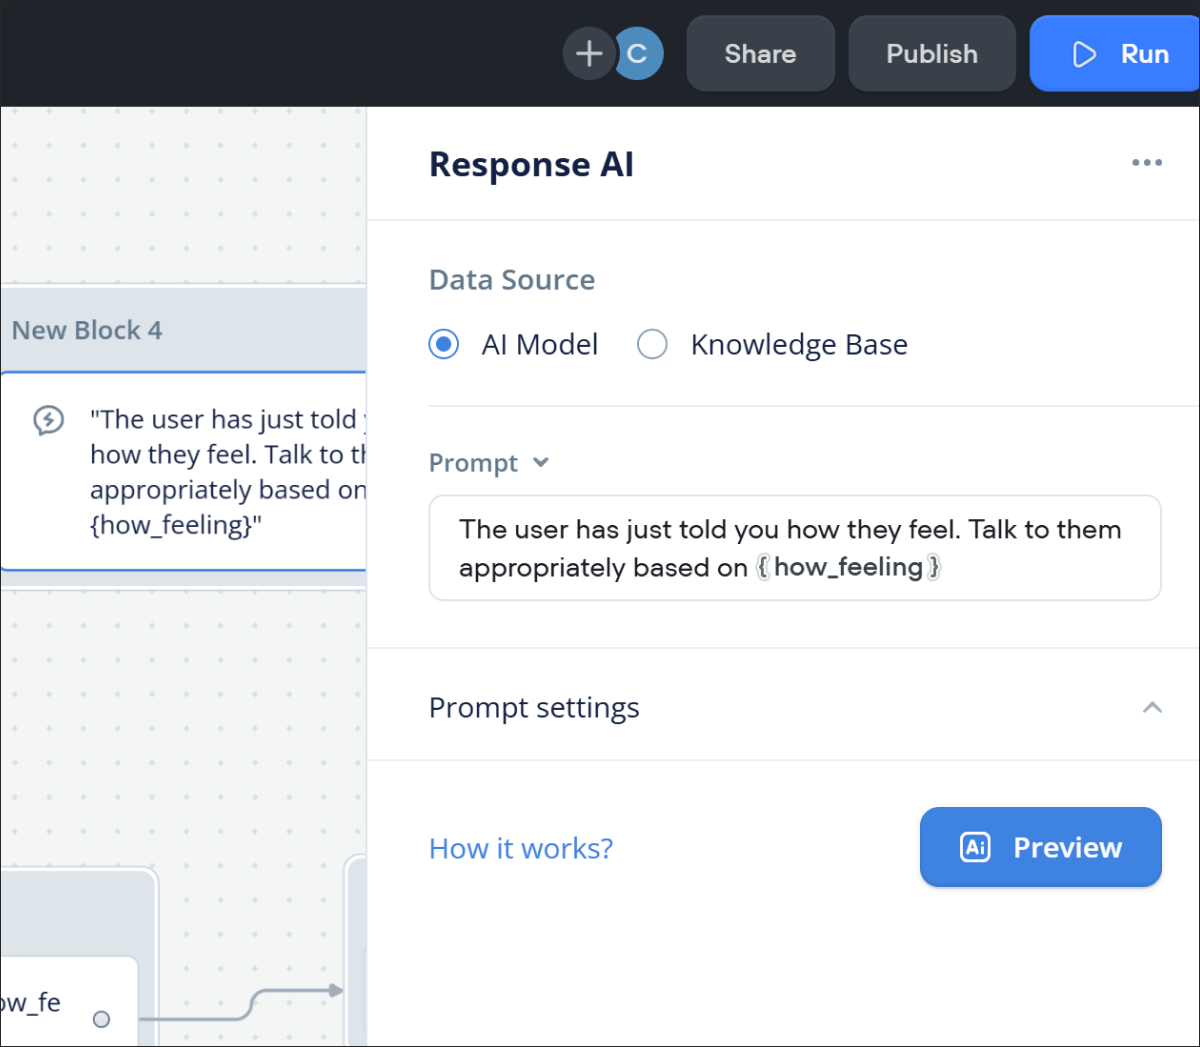Screen dimensions: 1200x1047
Task: Click the Share button
Action: [x=760, y=54]
